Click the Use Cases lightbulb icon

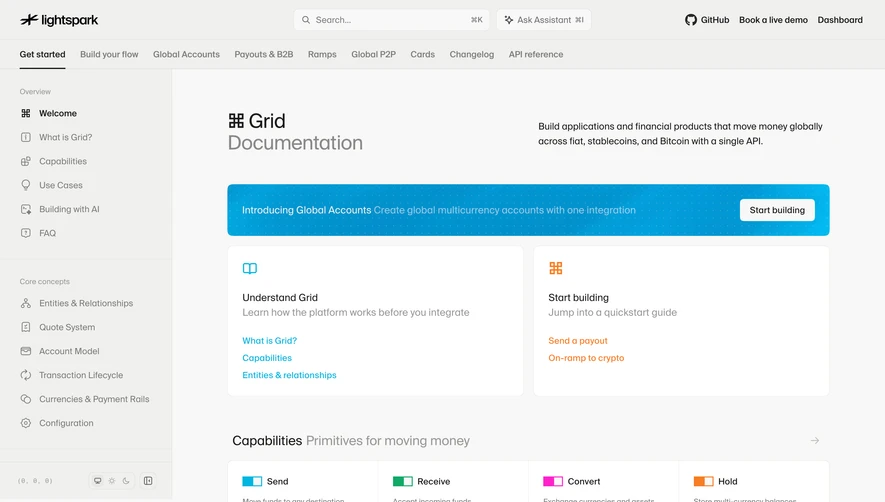(x=26, y=185)
